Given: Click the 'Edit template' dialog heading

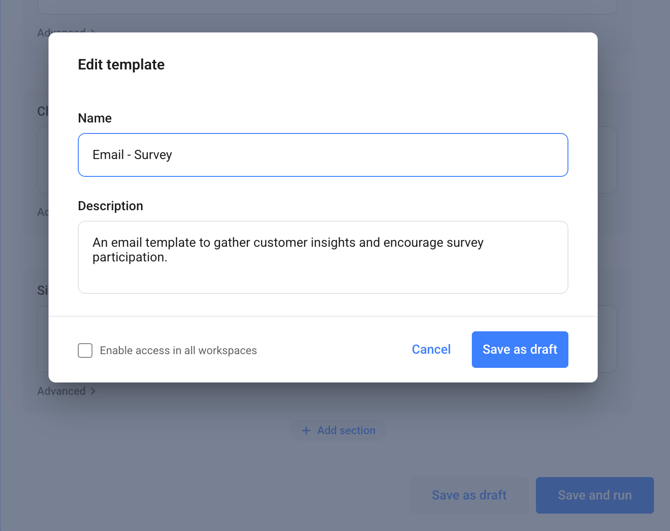Looking at the screenshot, I should click(121, 65).
